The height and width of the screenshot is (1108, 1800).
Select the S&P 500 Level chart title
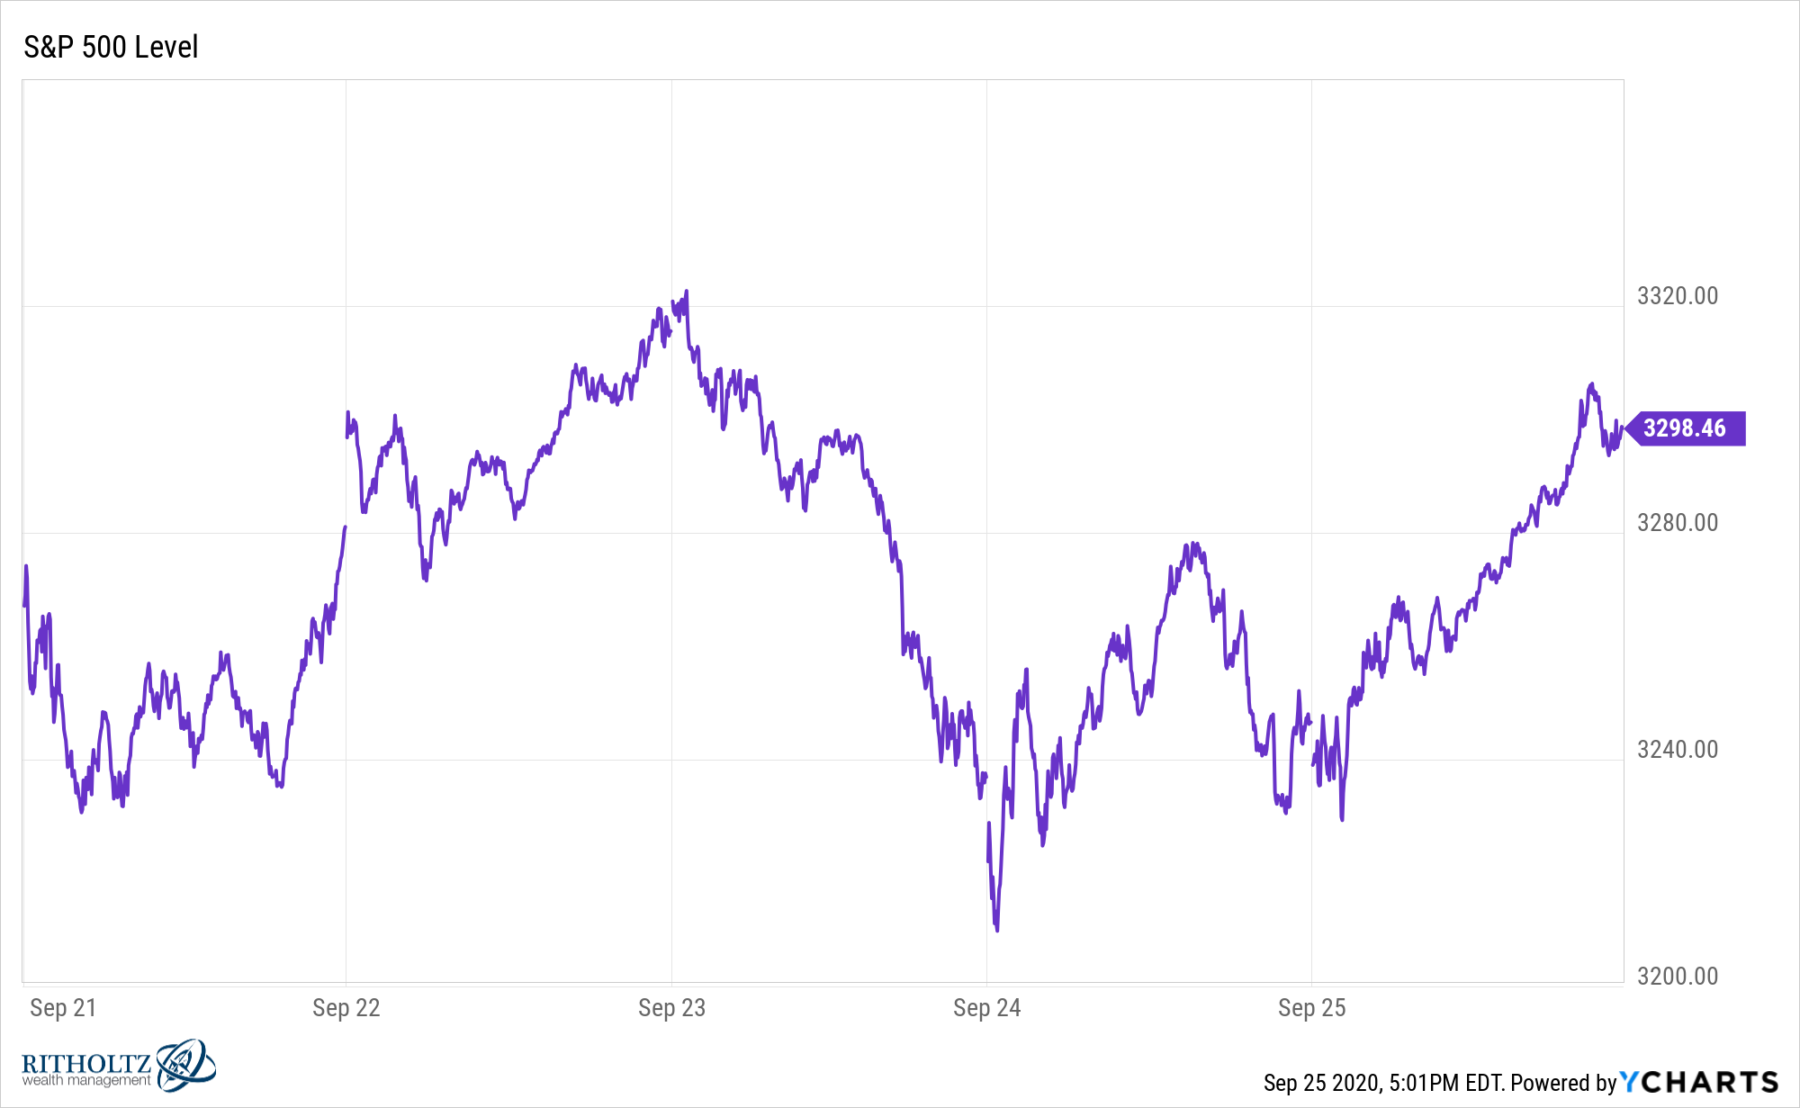(x=111, y=47)
